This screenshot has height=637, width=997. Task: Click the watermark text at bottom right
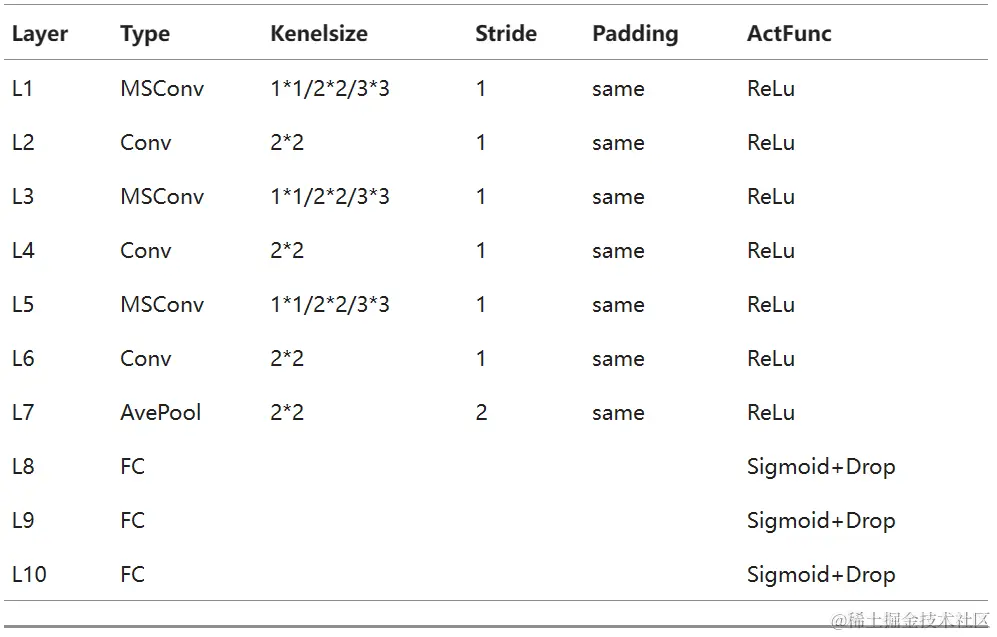909,621
